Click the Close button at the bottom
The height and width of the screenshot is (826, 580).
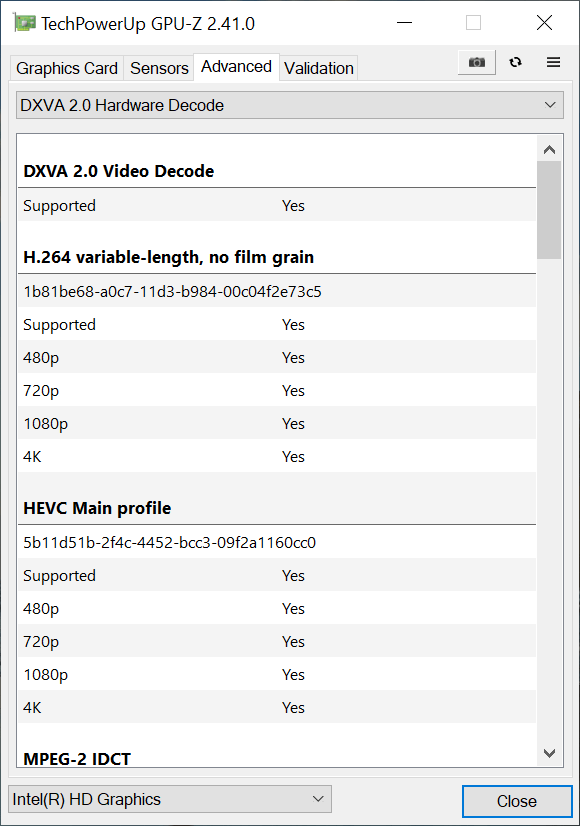tap(517, 801)
